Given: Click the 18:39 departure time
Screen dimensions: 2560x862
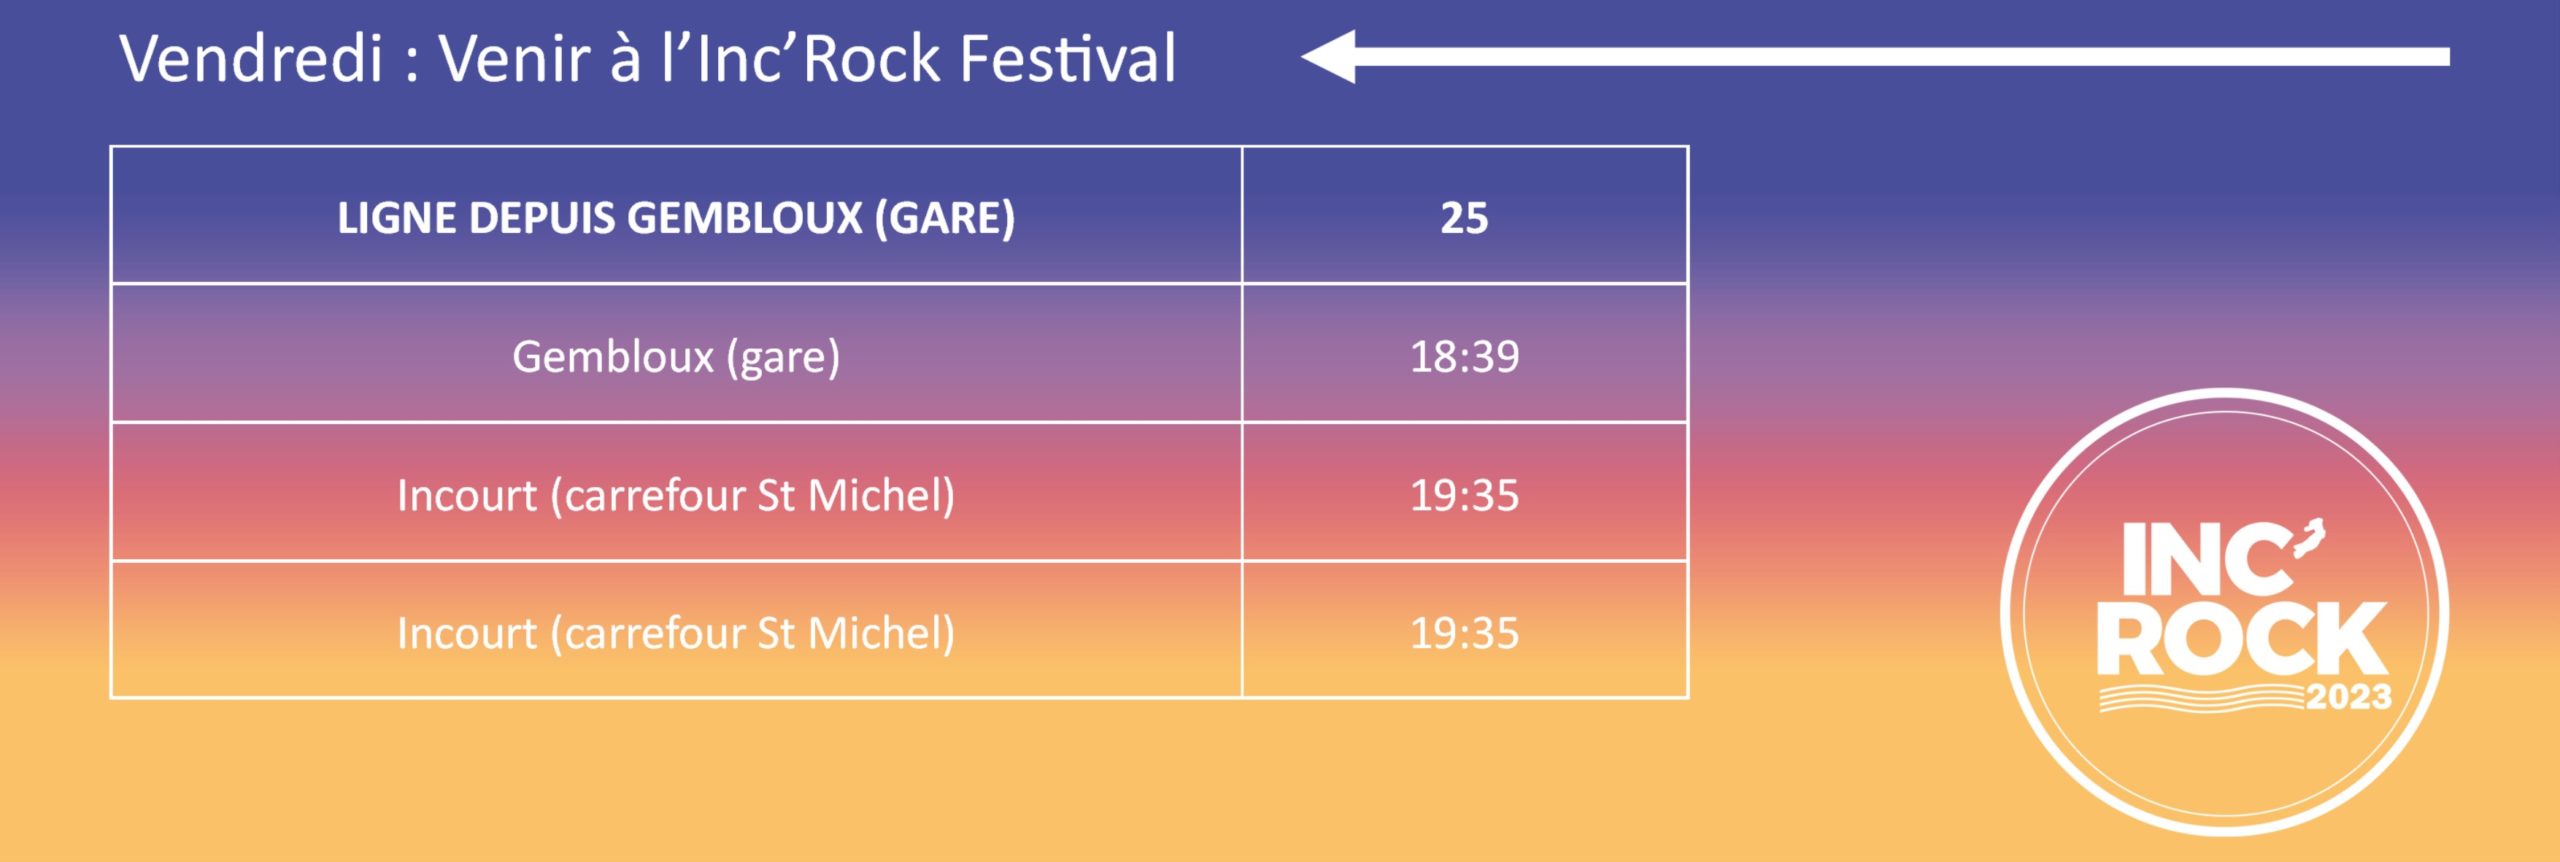Looking at the screenshot, I should pos(1464,356).
